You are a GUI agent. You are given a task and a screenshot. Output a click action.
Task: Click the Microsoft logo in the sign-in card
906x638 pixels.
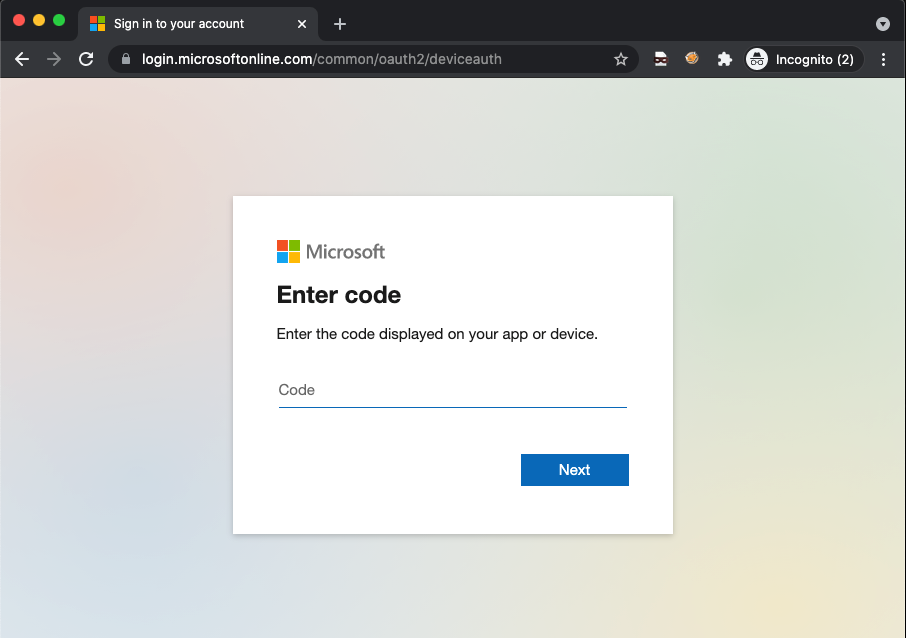tap(331, 251)
